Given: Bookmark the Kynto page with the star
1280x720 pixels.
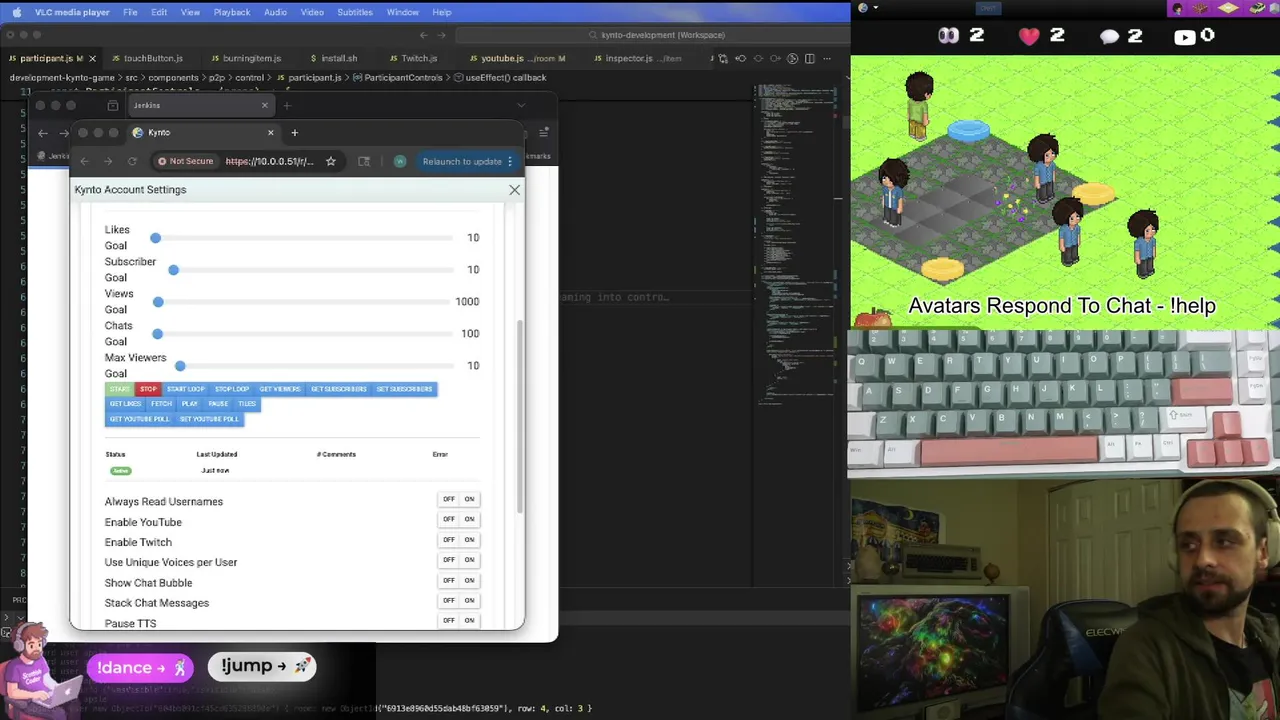Looking at the screenshot, I should click(331, 161).
